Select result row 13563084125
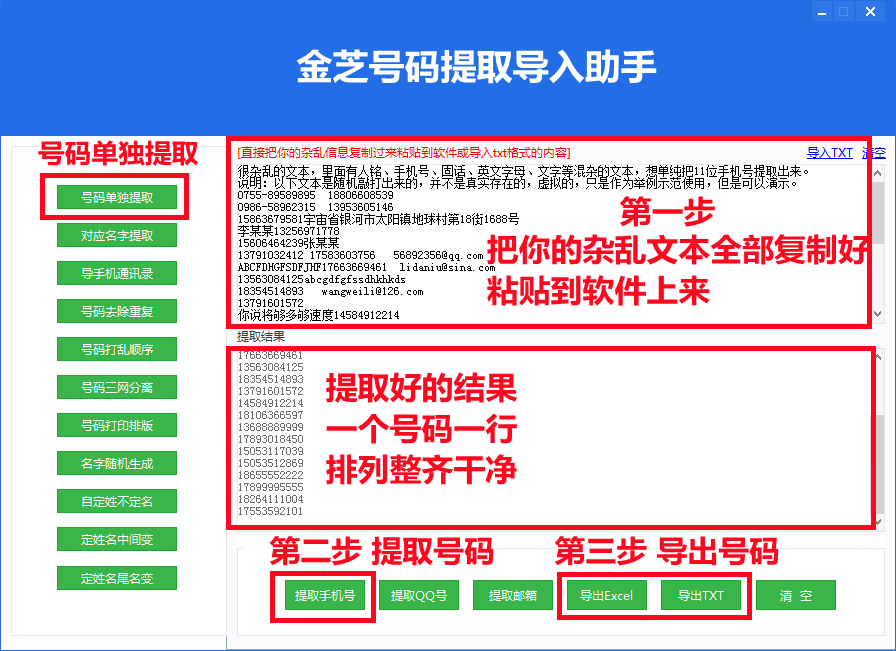Image resolution: width=896 pixels, height=651 pixels. point(270,367)
